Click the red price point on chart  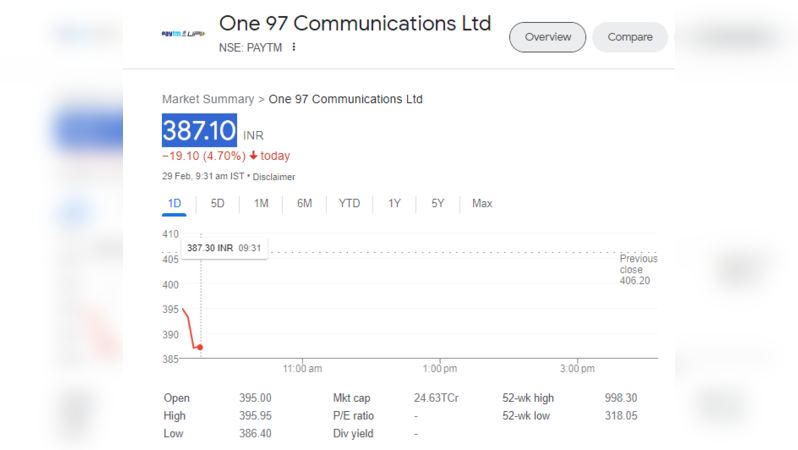[200, 347]
